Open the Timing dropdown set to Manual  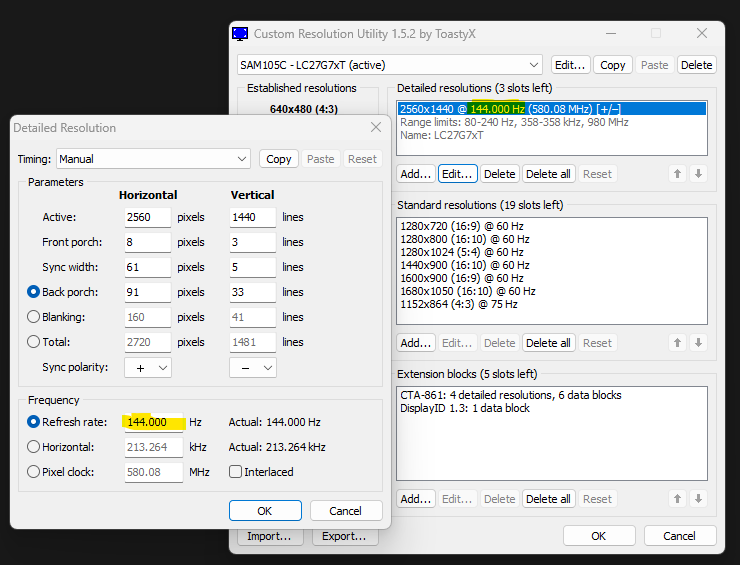coord(153,159)
